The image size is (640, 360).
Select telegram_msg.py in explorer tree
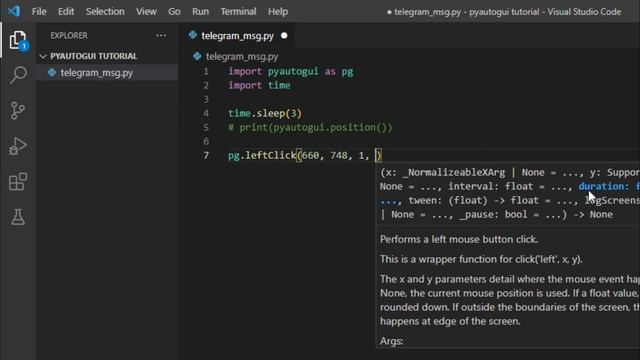click(107, 72)
